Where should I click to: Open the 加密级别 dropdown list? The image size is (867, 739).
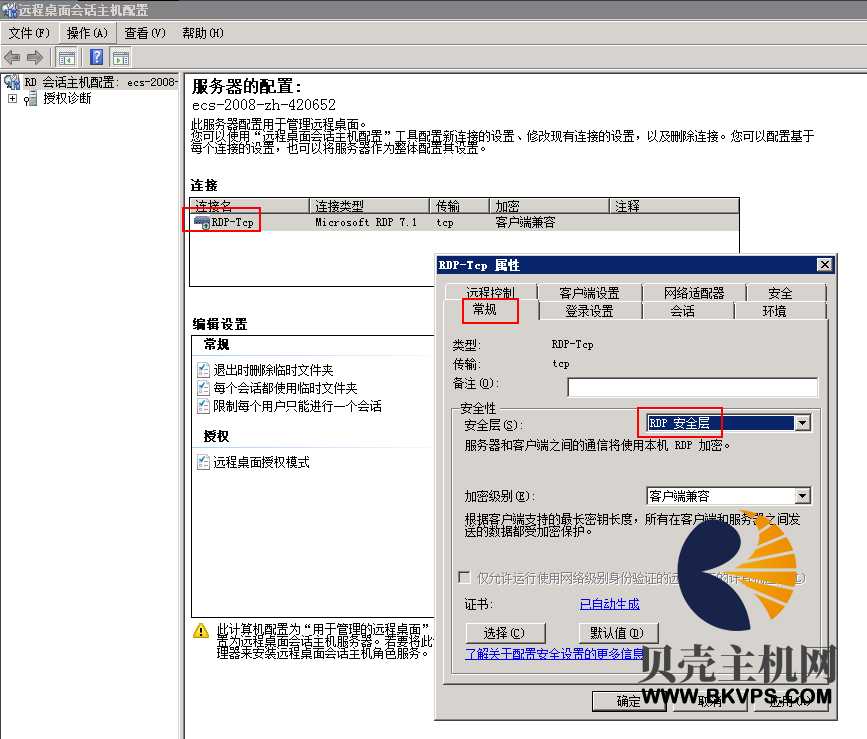801,496
